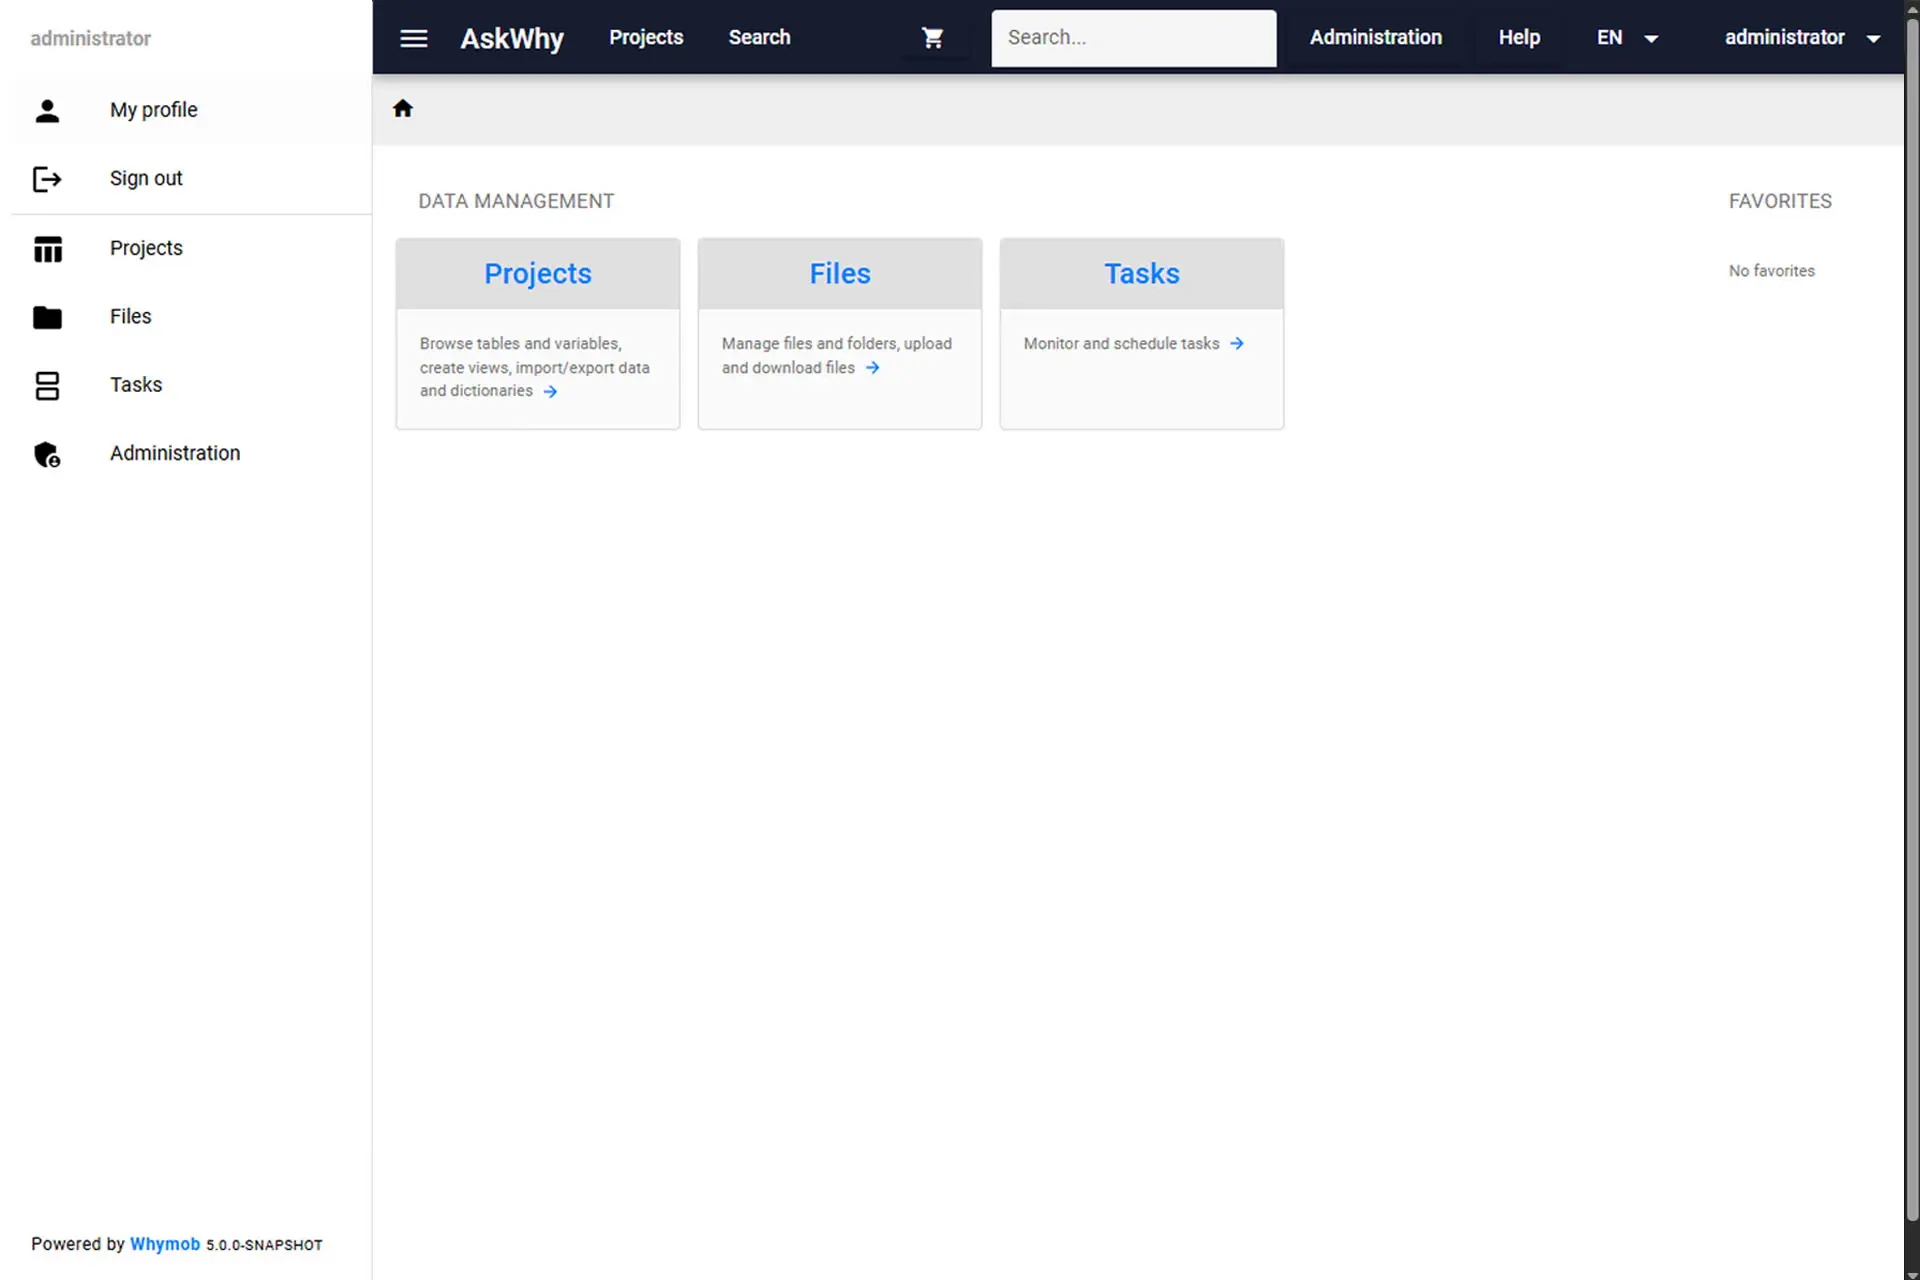Open the Administration shield icon in sidebar

tap(47, 454)
